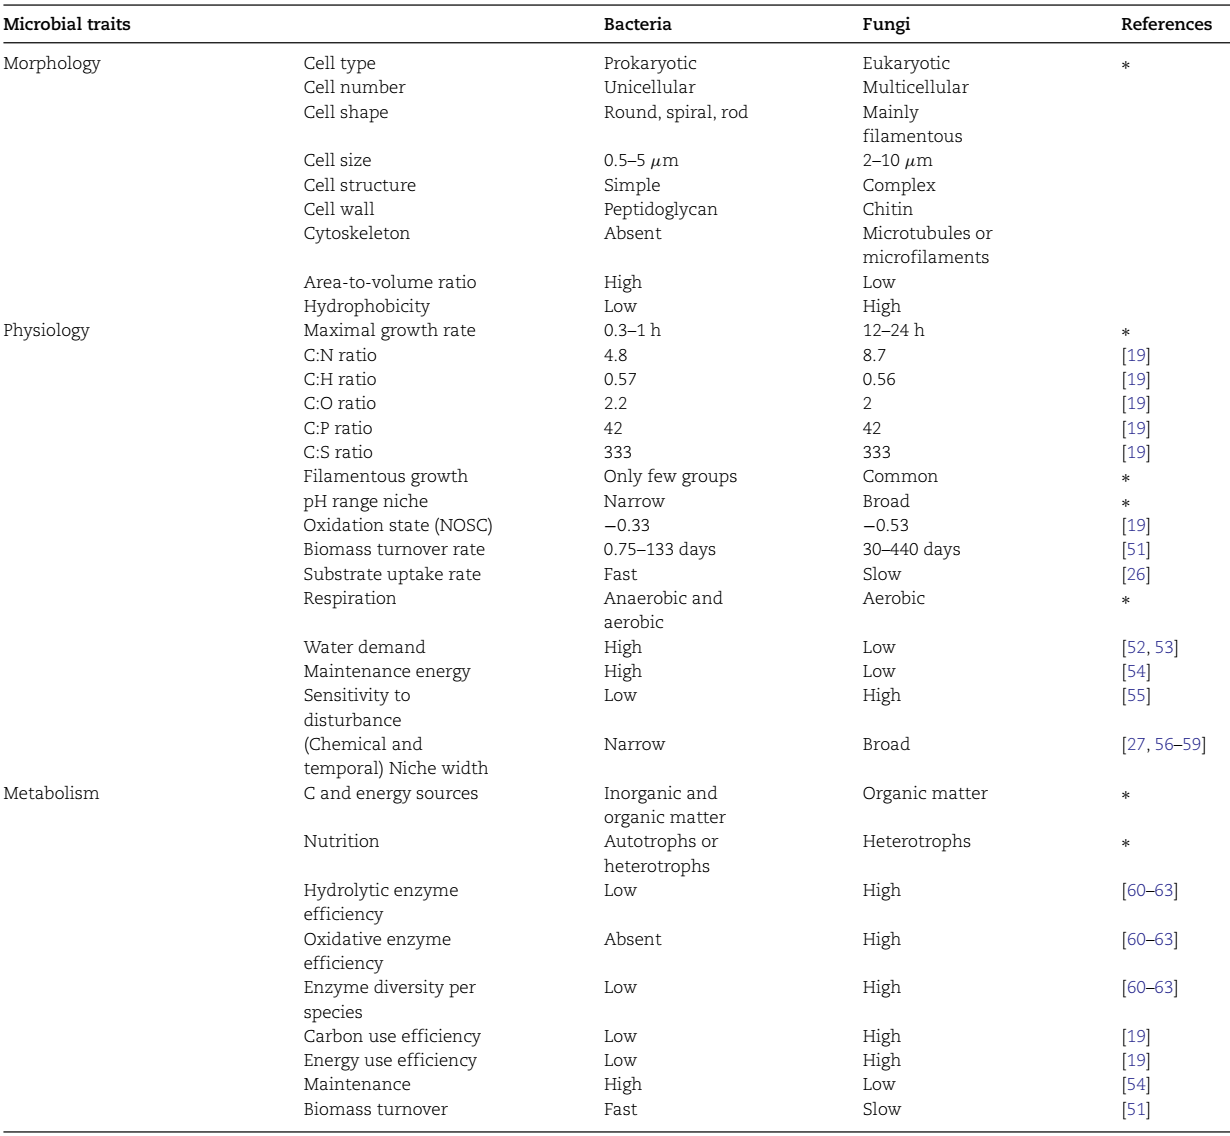Open references 60–63 for Hydrolytic enzyme efficiency

pos(1150,890)
